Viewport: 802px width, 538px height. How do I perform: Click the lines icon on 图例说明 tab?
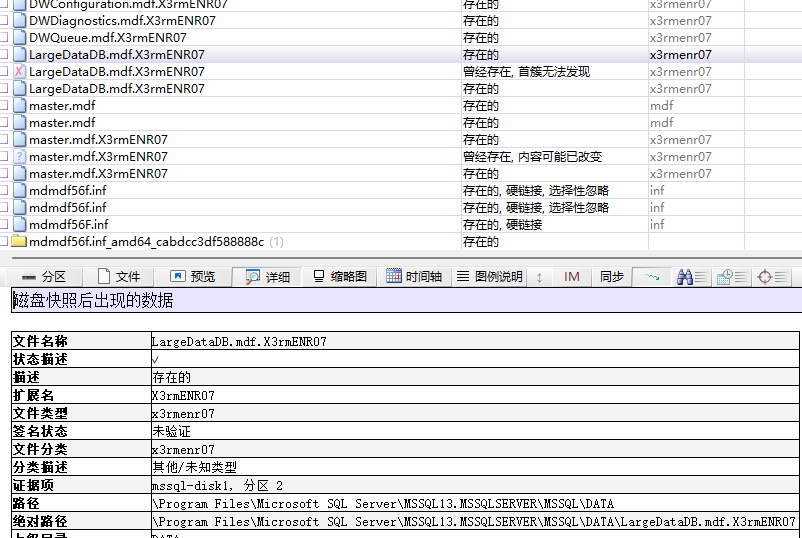(463, 276)
